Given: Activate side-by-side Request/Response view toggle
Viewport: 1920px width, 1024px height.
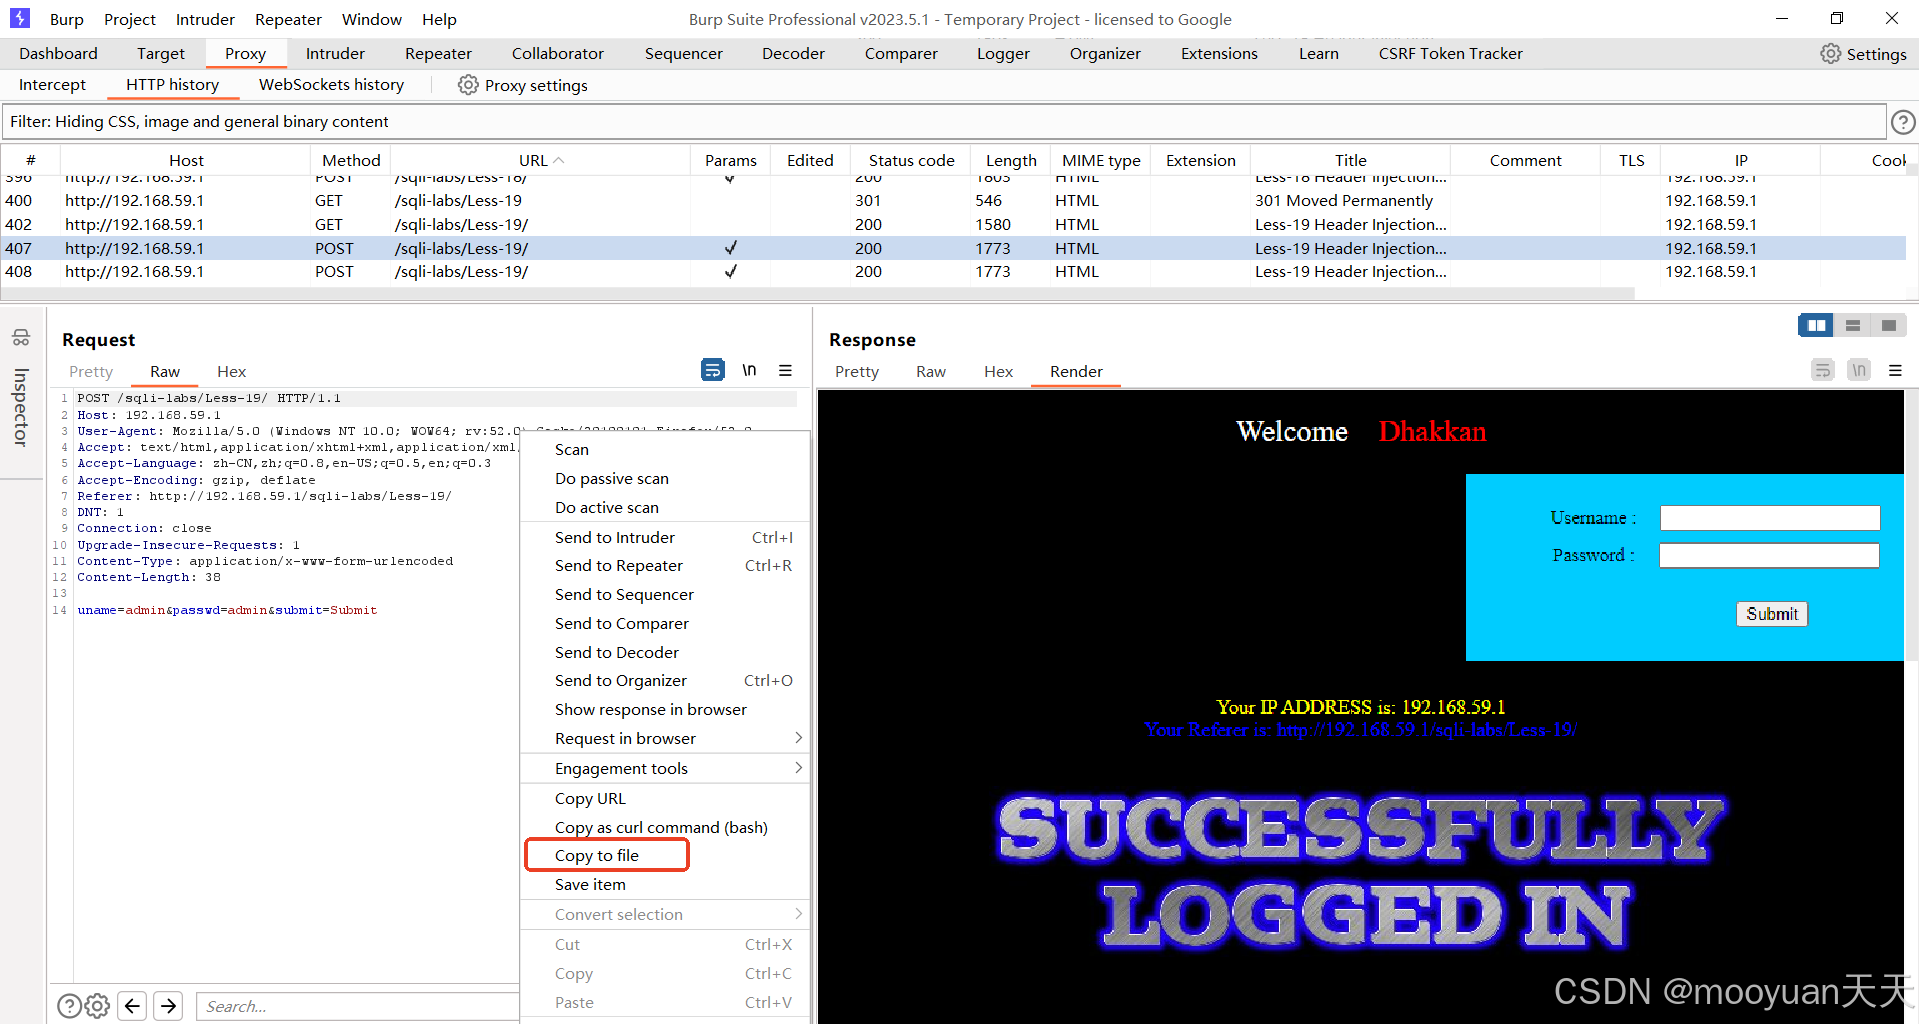Looking at the screenshot, I should [x=1817, y=325].
